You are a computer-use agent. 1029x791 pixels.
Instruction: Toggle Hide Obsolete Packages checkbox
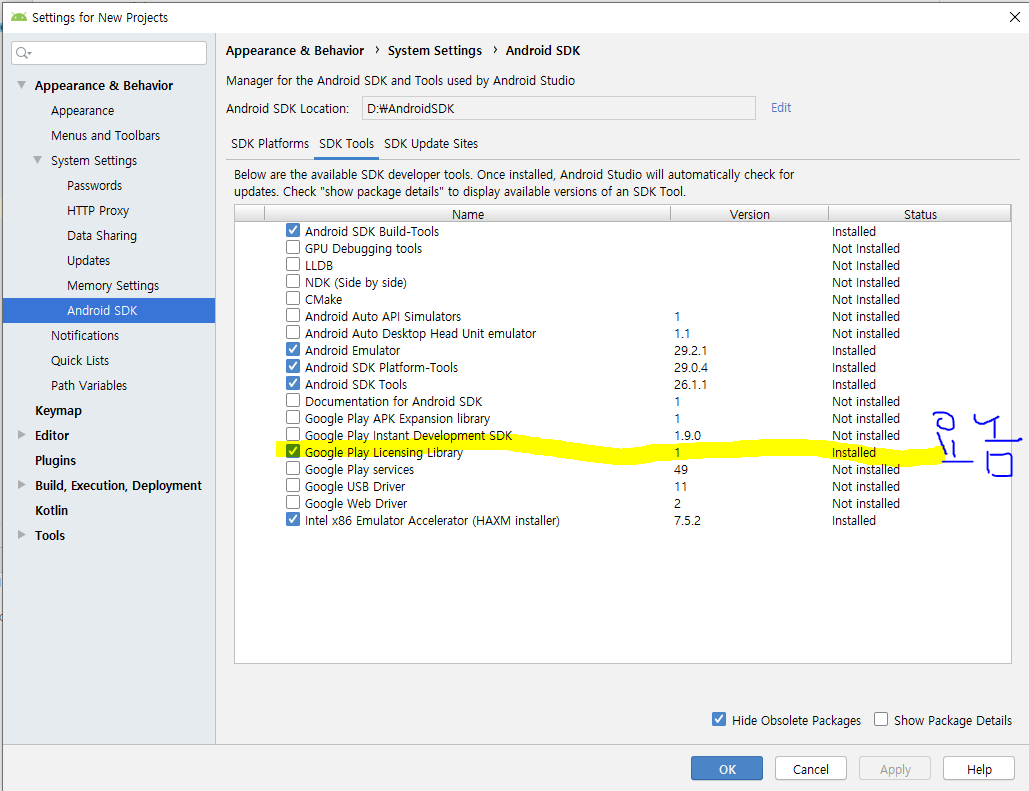719,719
